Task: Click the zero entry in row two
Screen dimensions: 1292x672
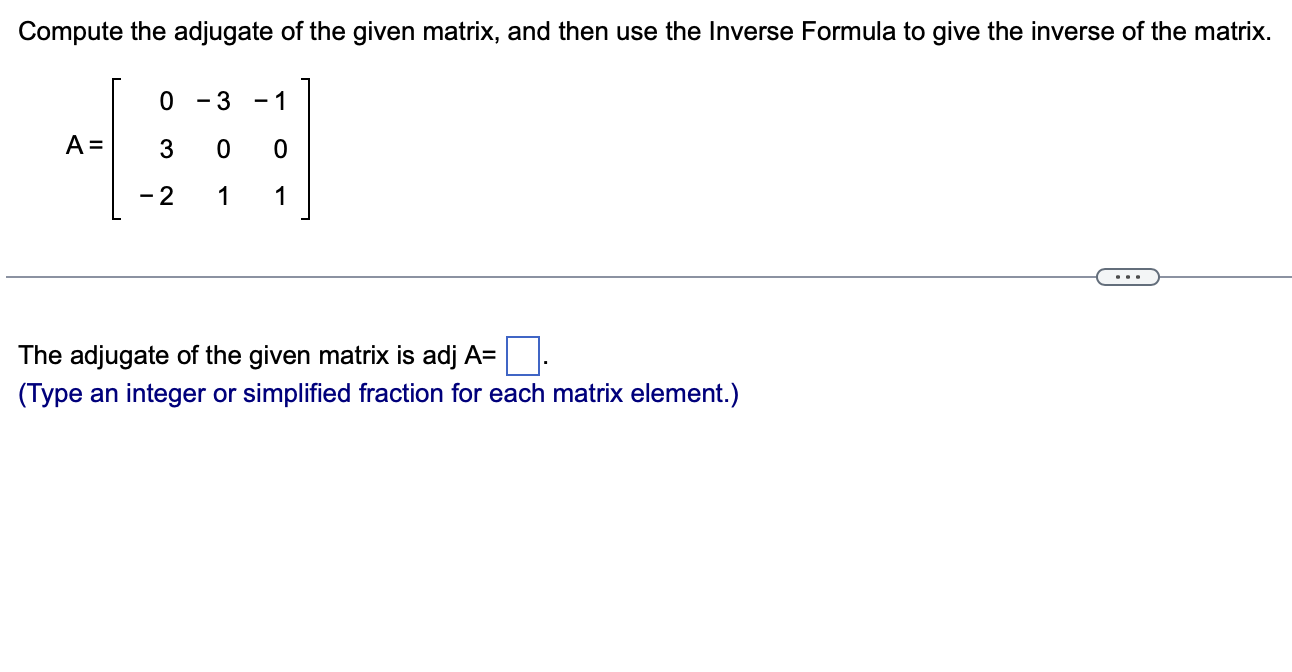Action: tap(222, 148)
